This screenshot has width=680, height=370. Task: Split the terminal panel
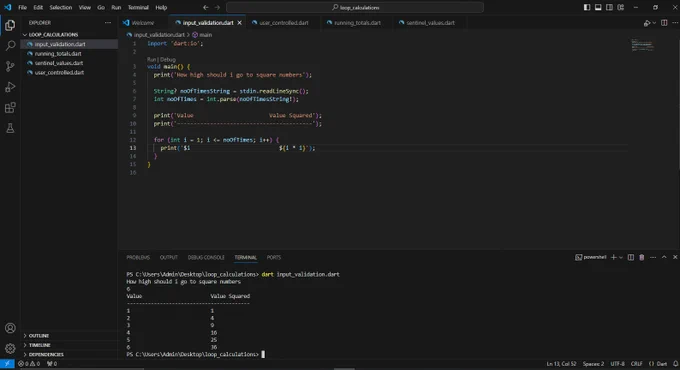click(x=631, y=257)
